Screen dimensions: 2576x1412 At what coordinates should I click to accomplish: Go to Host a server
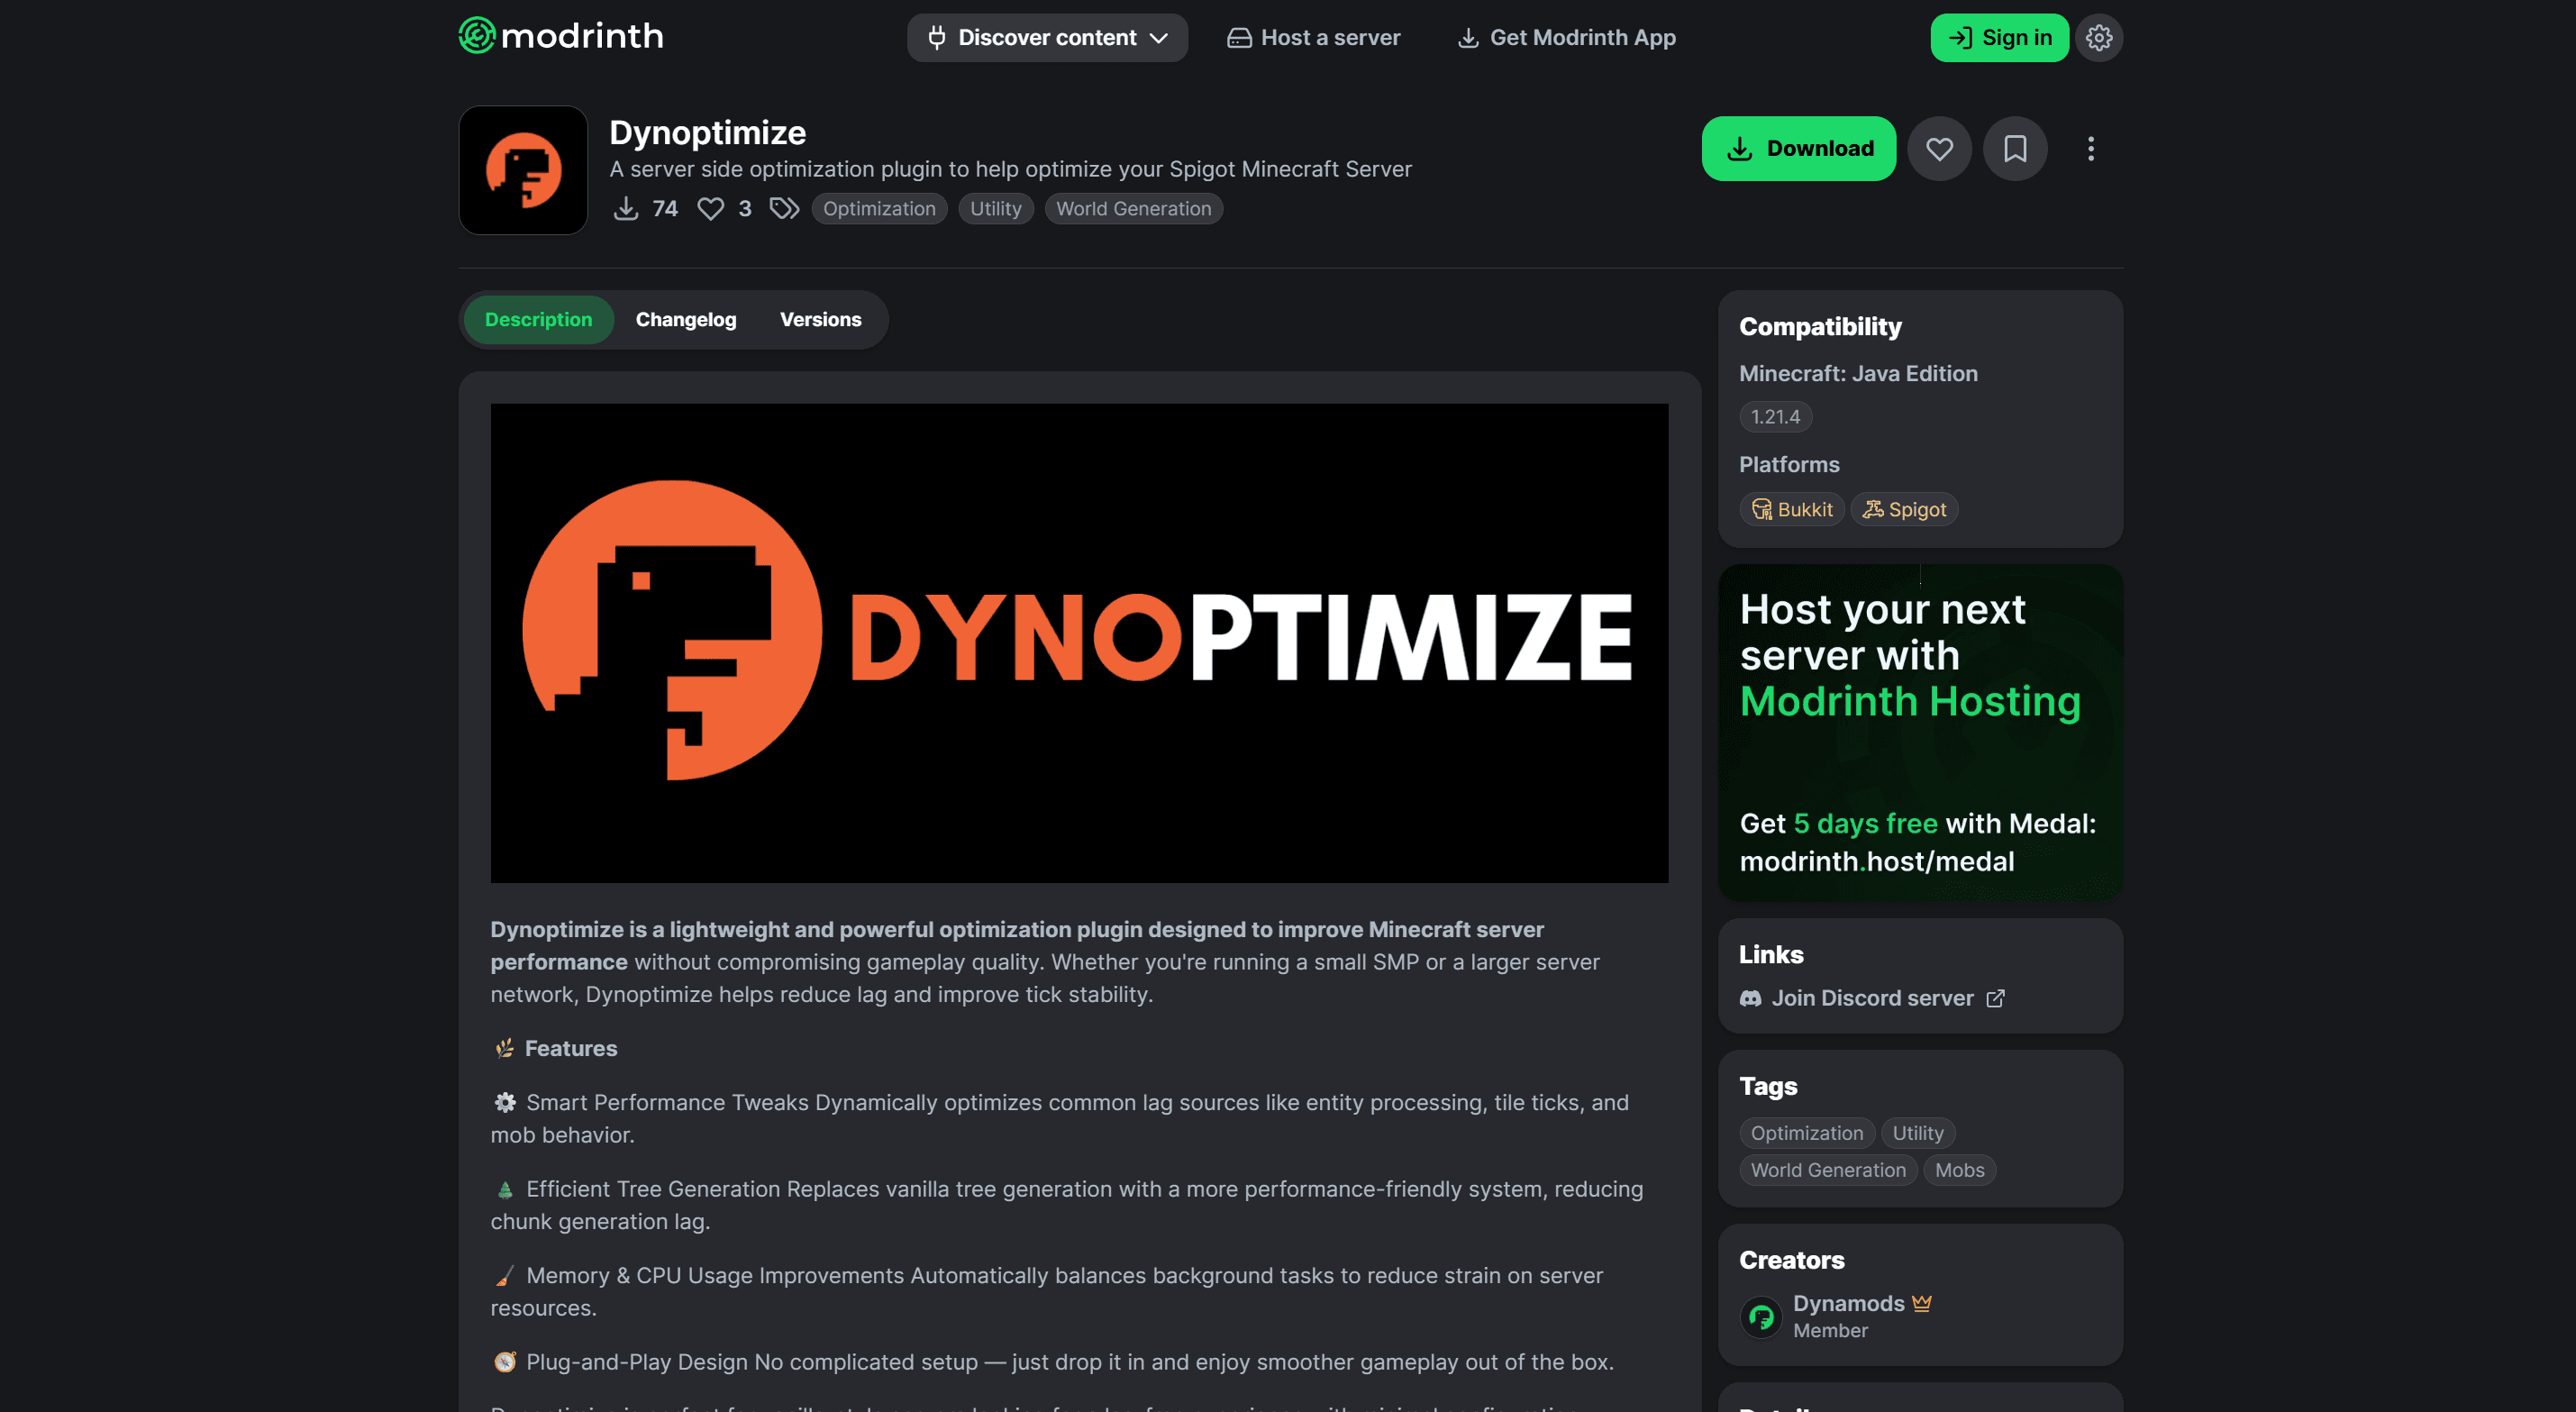coord(1314,37)
